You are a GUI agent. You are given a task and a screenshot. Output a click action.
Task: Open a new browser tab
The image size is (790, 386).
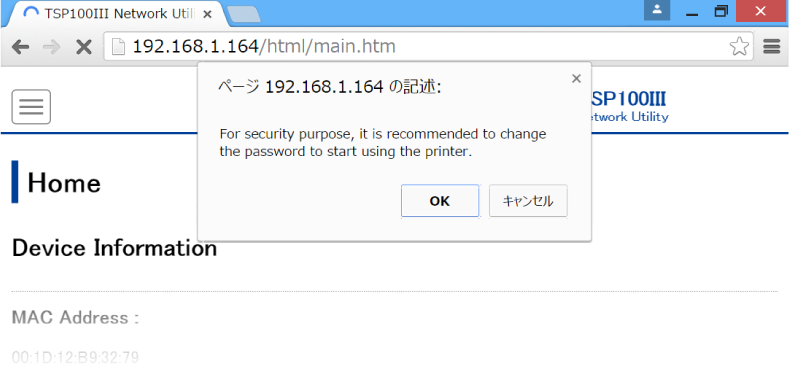click(244, 15)
